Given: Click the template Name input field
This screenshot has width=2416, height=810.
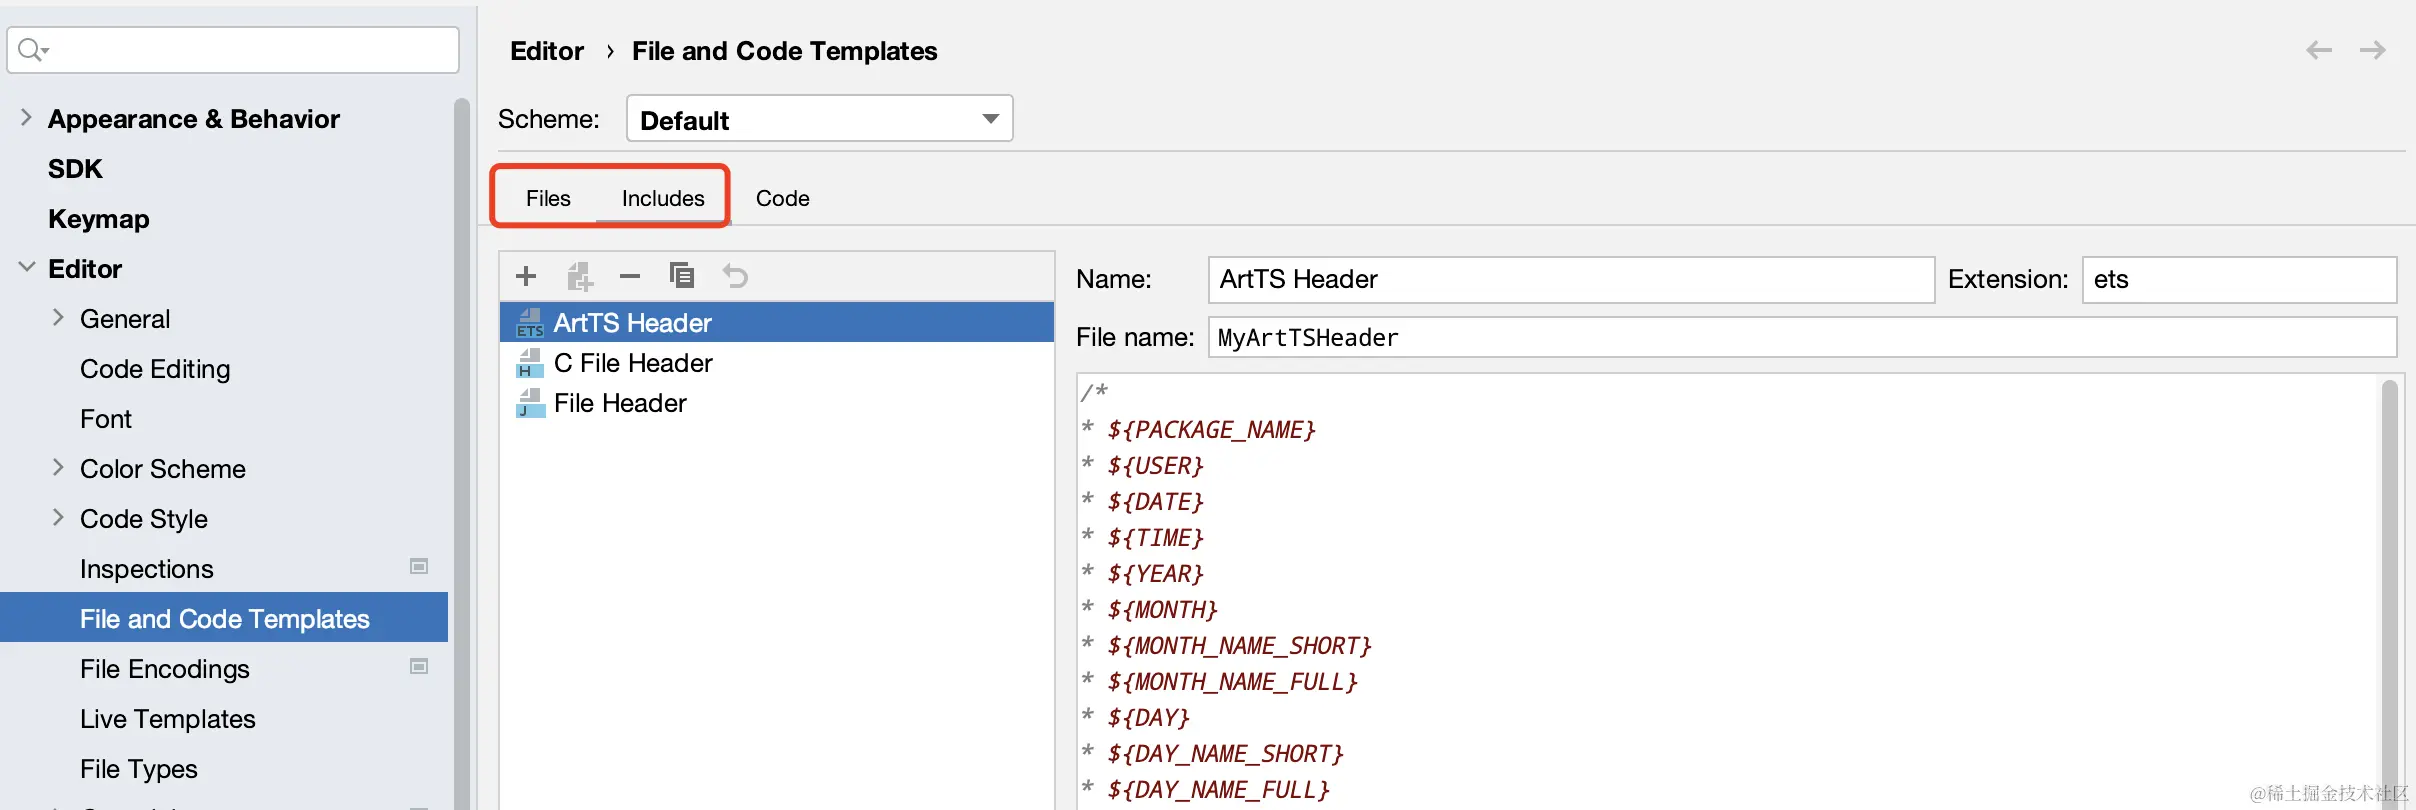Looking at the screenshot, I should (1570, 280).
